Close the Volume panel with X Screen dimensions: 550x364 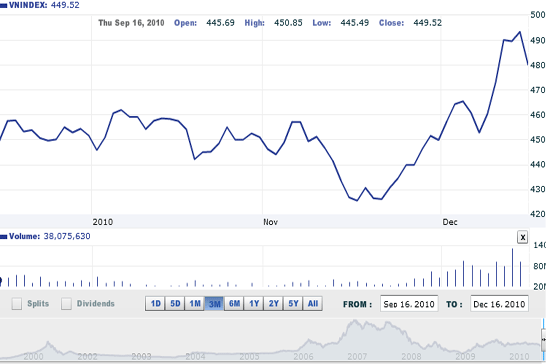pos(523,237)
